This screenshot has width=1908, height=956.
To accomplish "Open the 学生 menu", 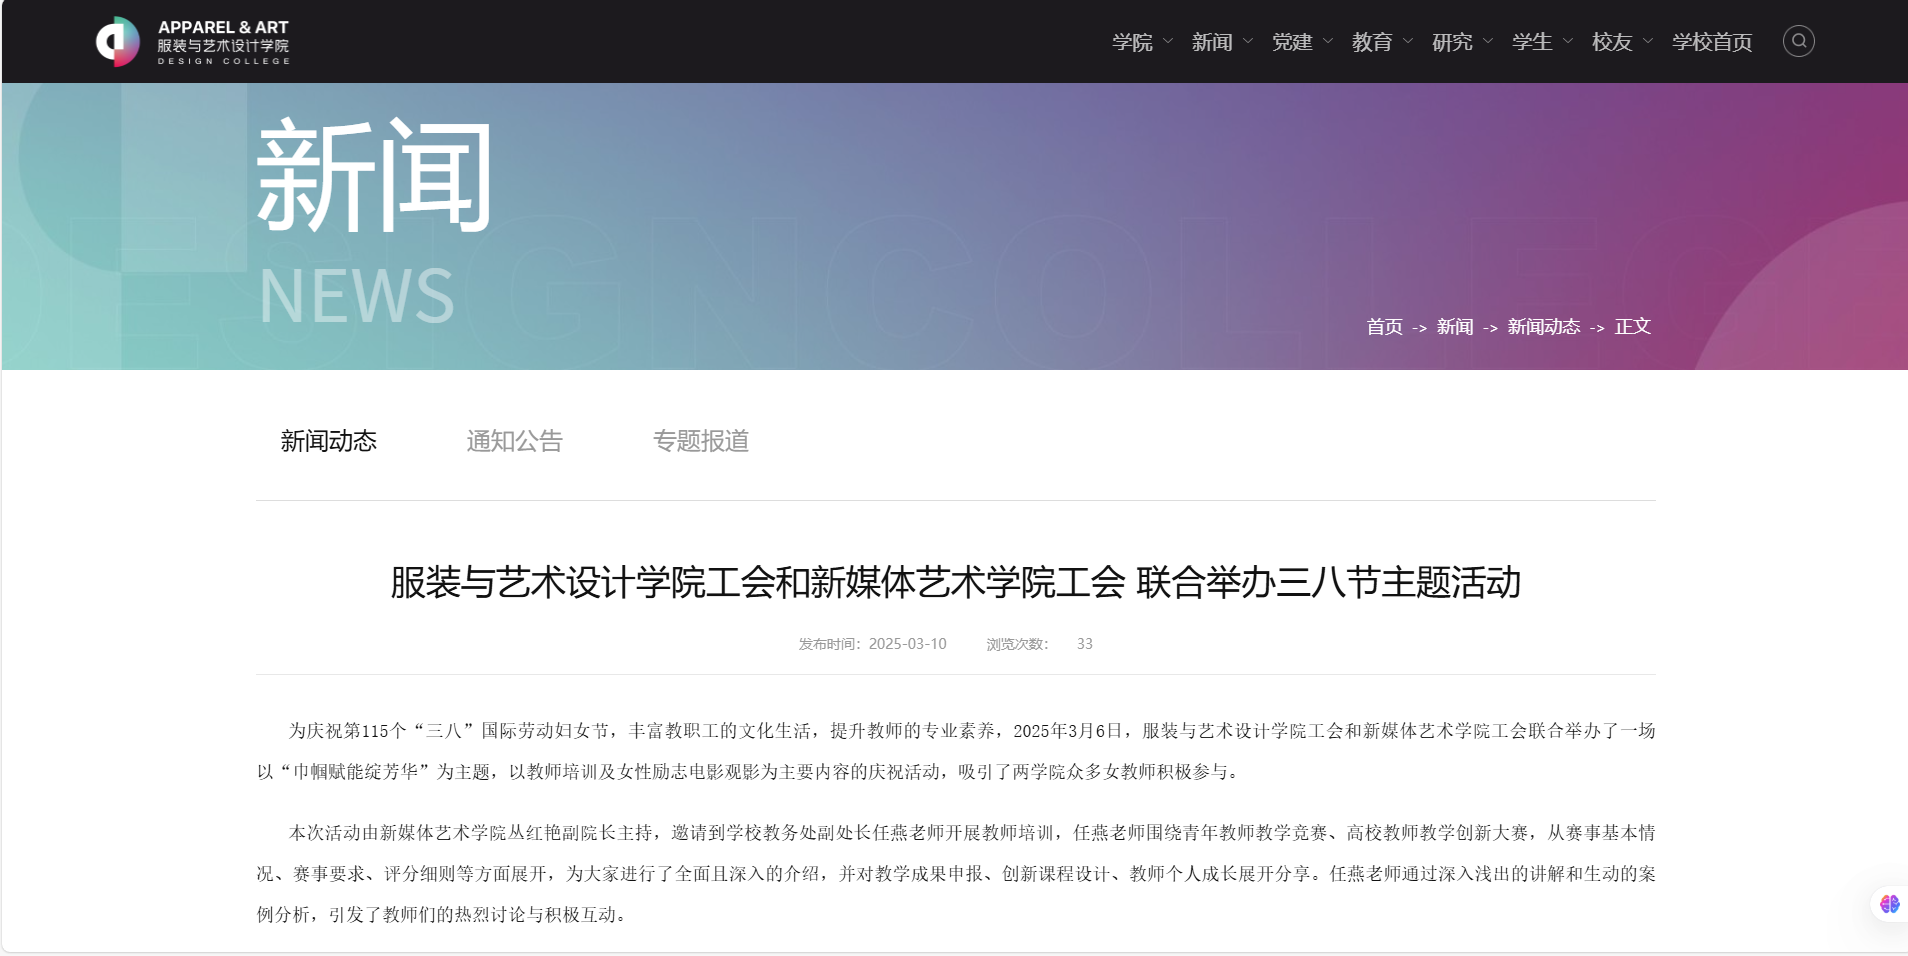I will (x=1532, y=42).
